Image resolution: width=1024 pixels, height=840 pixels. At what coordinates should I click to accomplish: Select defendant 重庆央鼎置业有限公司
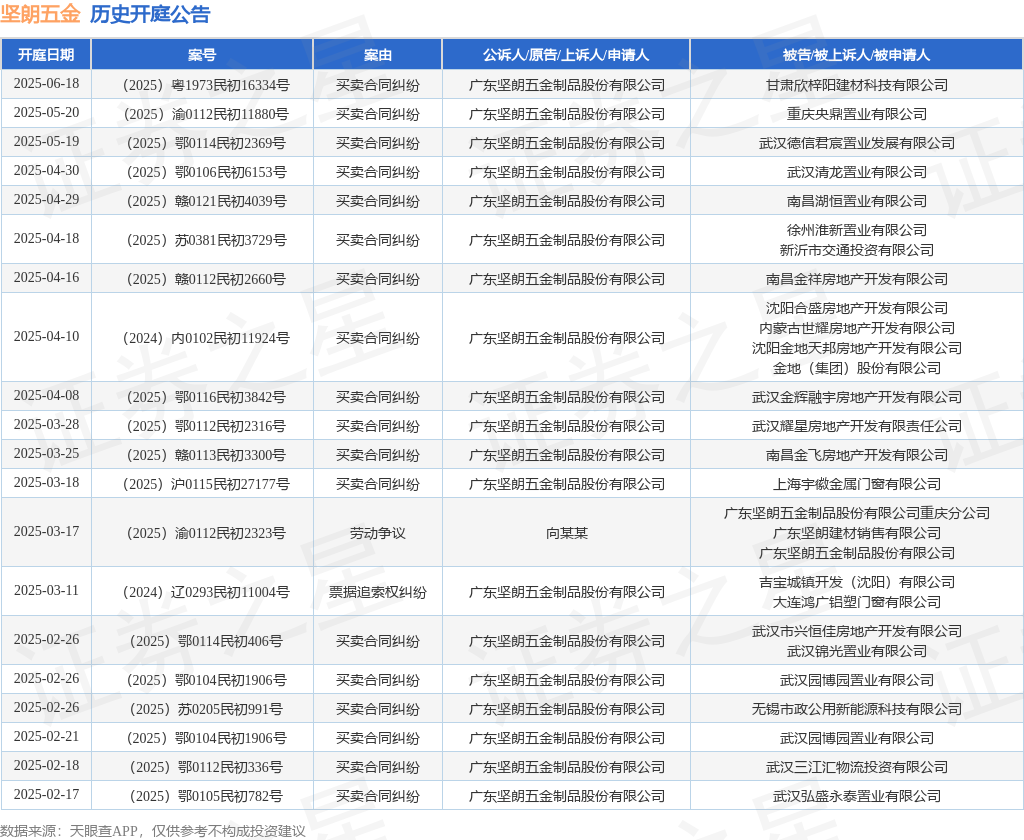857,114
